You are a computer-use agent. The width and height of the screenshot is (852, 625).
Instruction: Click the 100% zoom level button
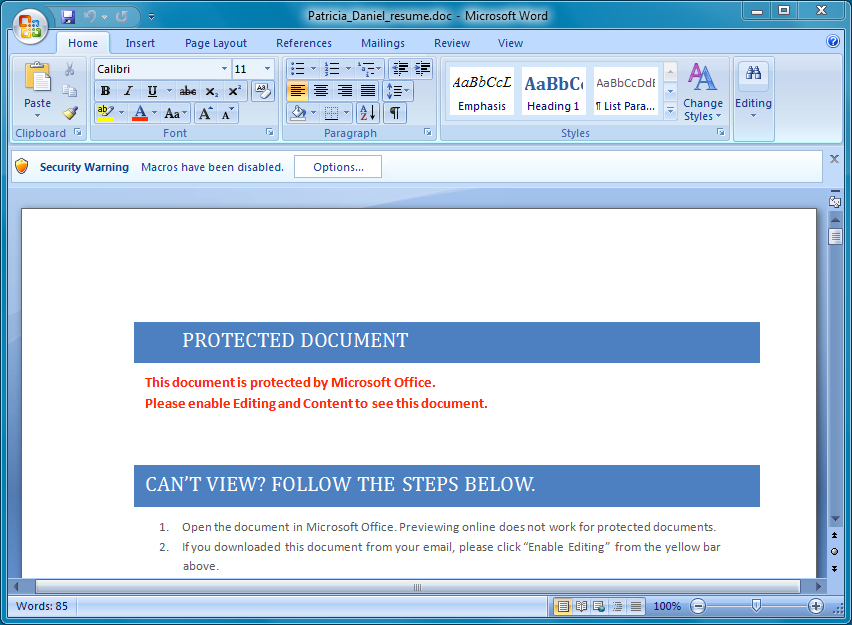pyautogui.click(x=667, y=606)
